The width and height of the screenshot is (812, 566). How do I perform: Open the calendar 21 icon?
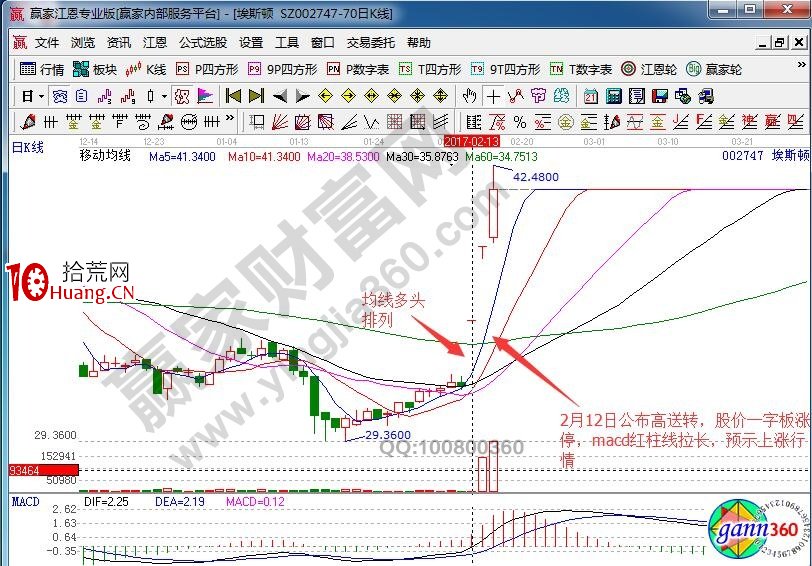(x=590, y=96)
